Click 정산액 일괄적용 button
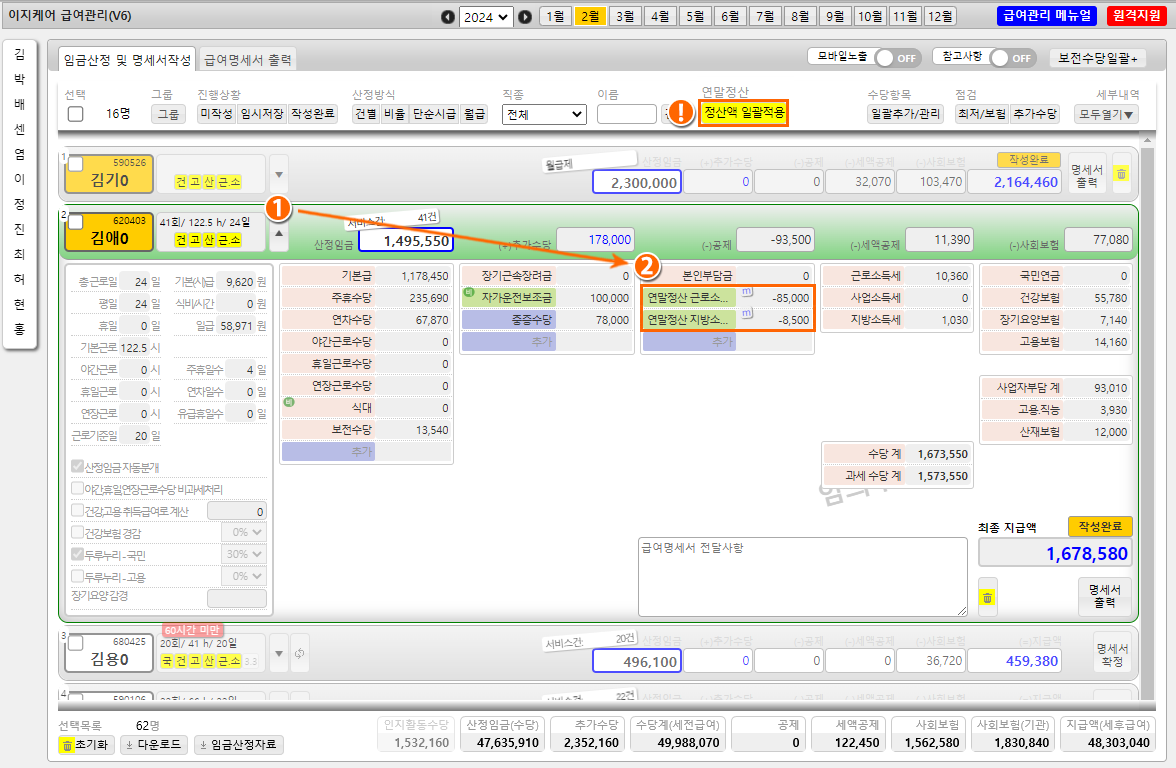 coord(744,112)
